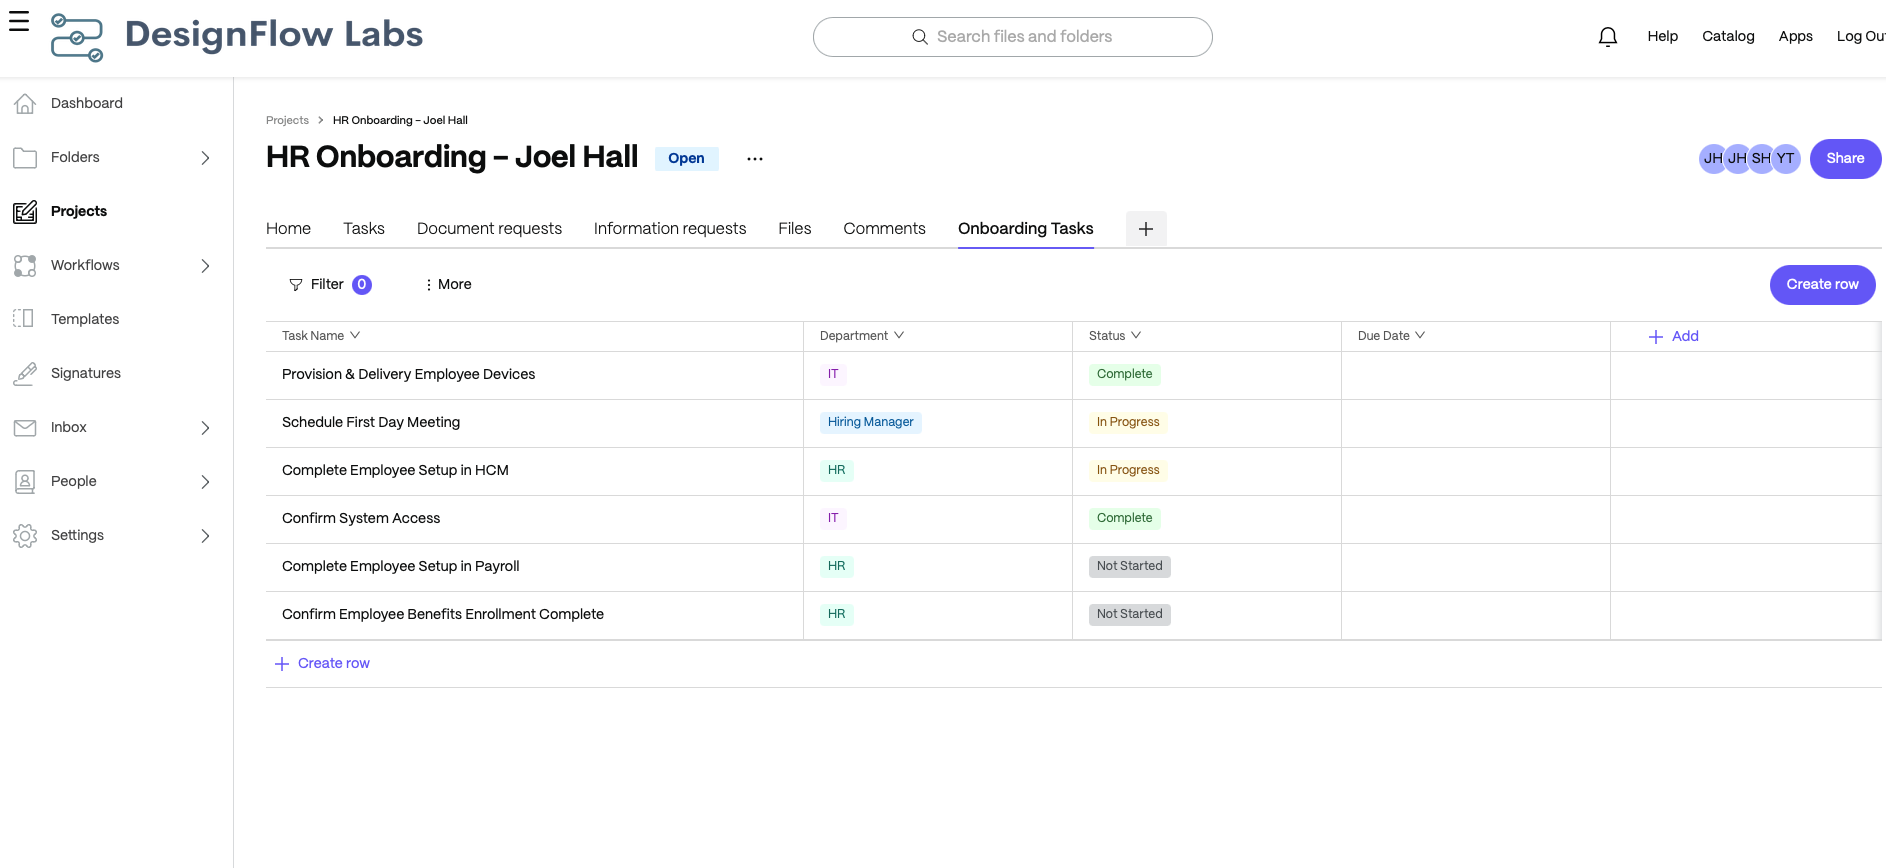This screenshot has height=868, width=1886.
Task: Click the YT member avatar
Action: coord(1785,159)
